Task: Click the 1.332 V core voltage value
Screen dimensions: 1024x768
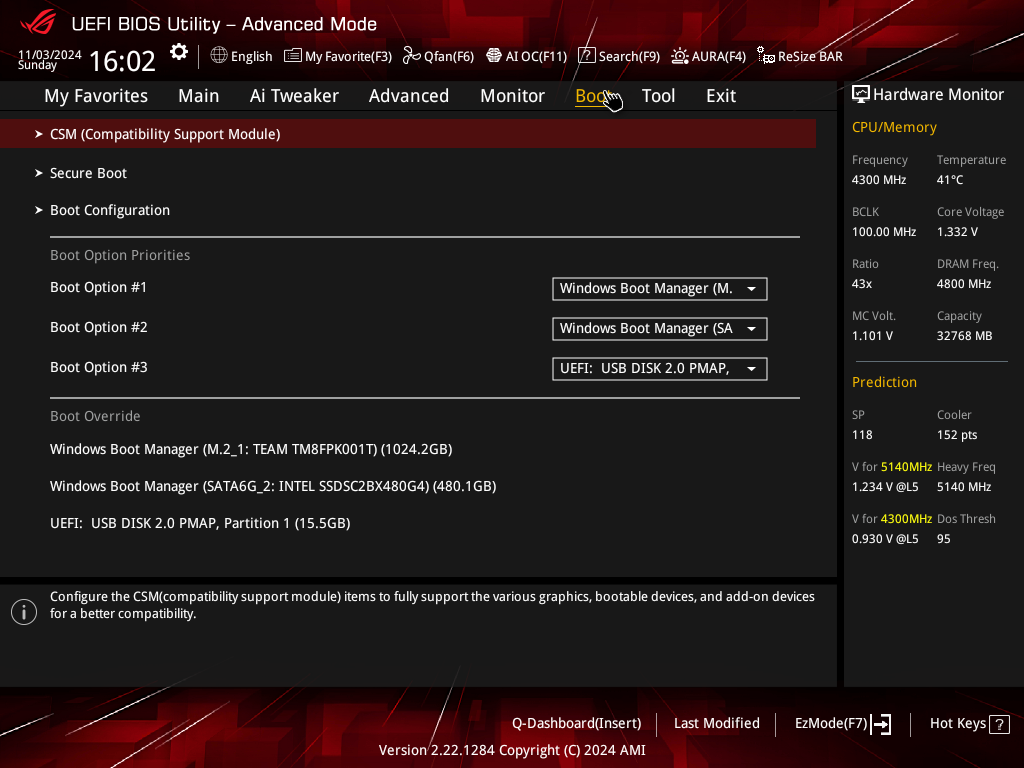Action: (x=957, y=232)
